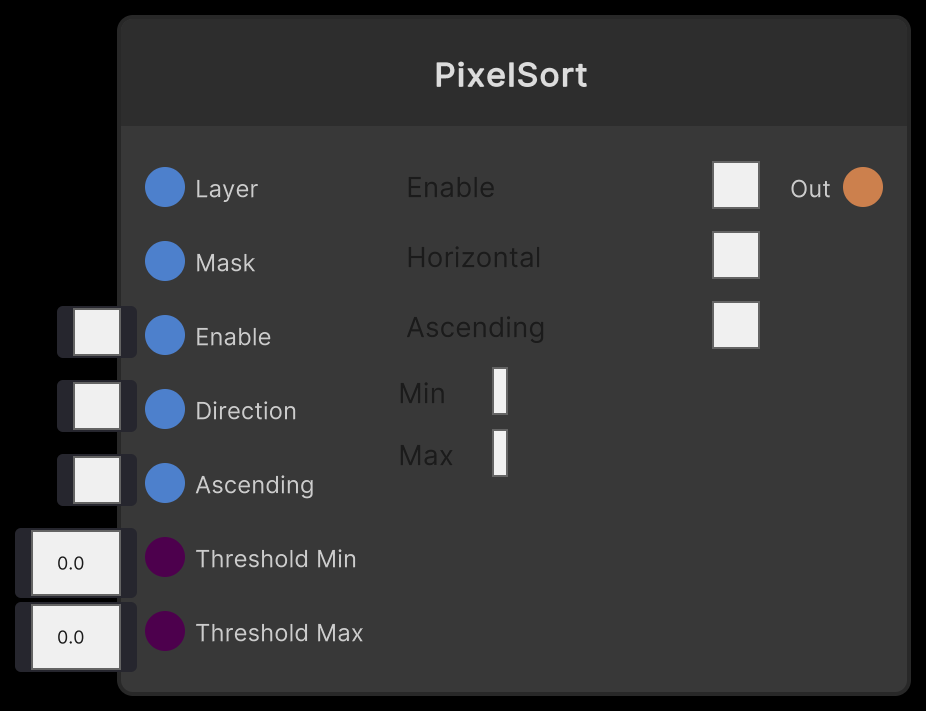Screen dimensions: 926x711
Task: Click the Max value field
Action: (499, 453)
